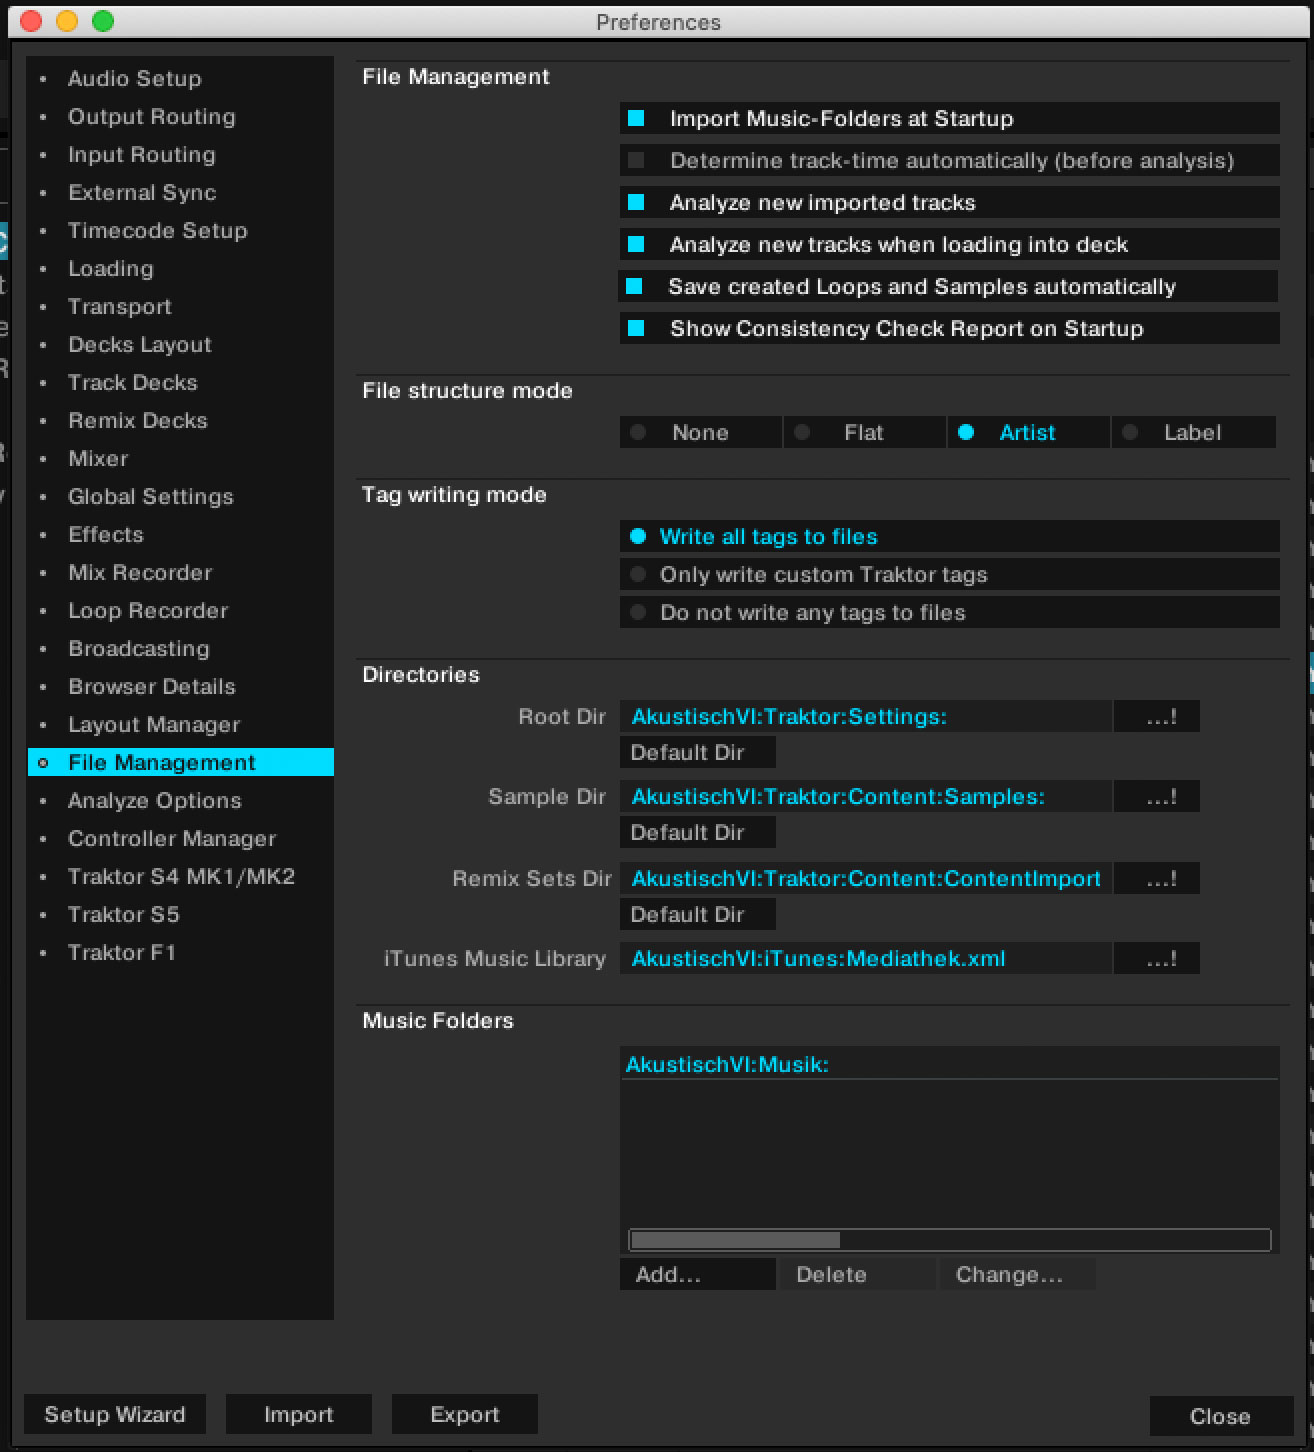This screenshot has height=1452, width=1314.
Task: Browse for Sample Dir with ...! button
Action: pos(1157,797)
